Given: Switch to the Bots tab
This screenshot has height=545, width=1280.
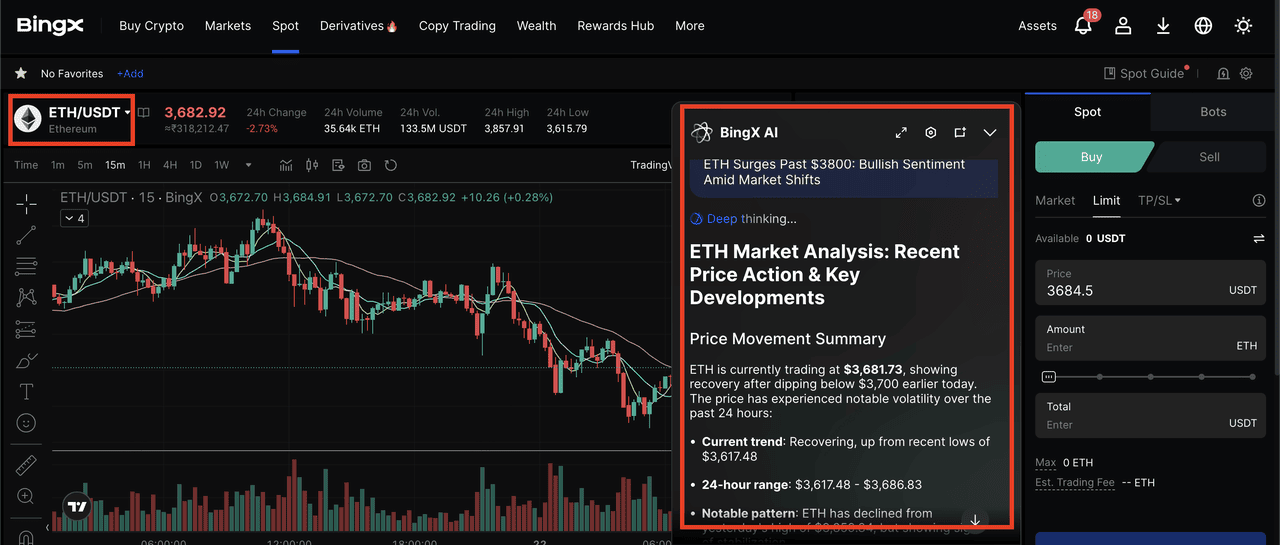Looking at the screenshot, I should (1212, 112).
